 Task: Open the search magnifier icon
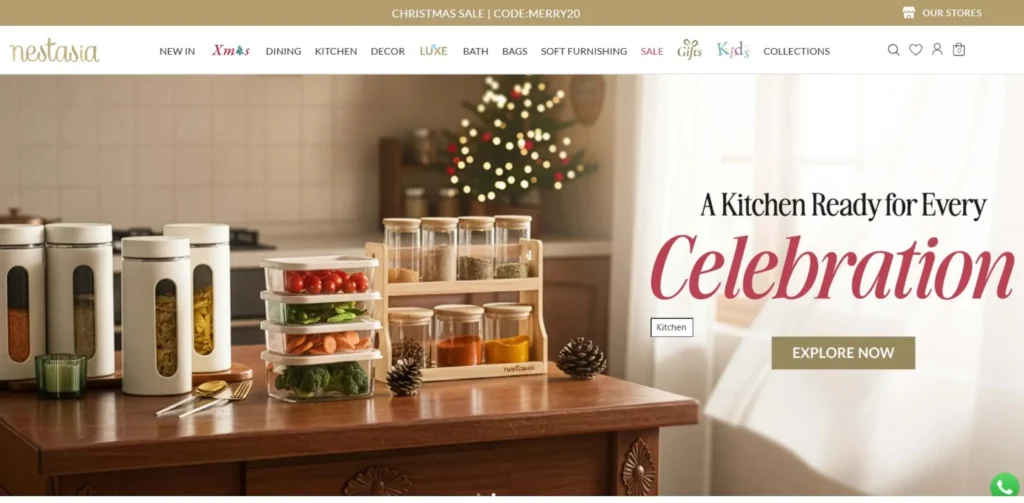pos(893,50)
